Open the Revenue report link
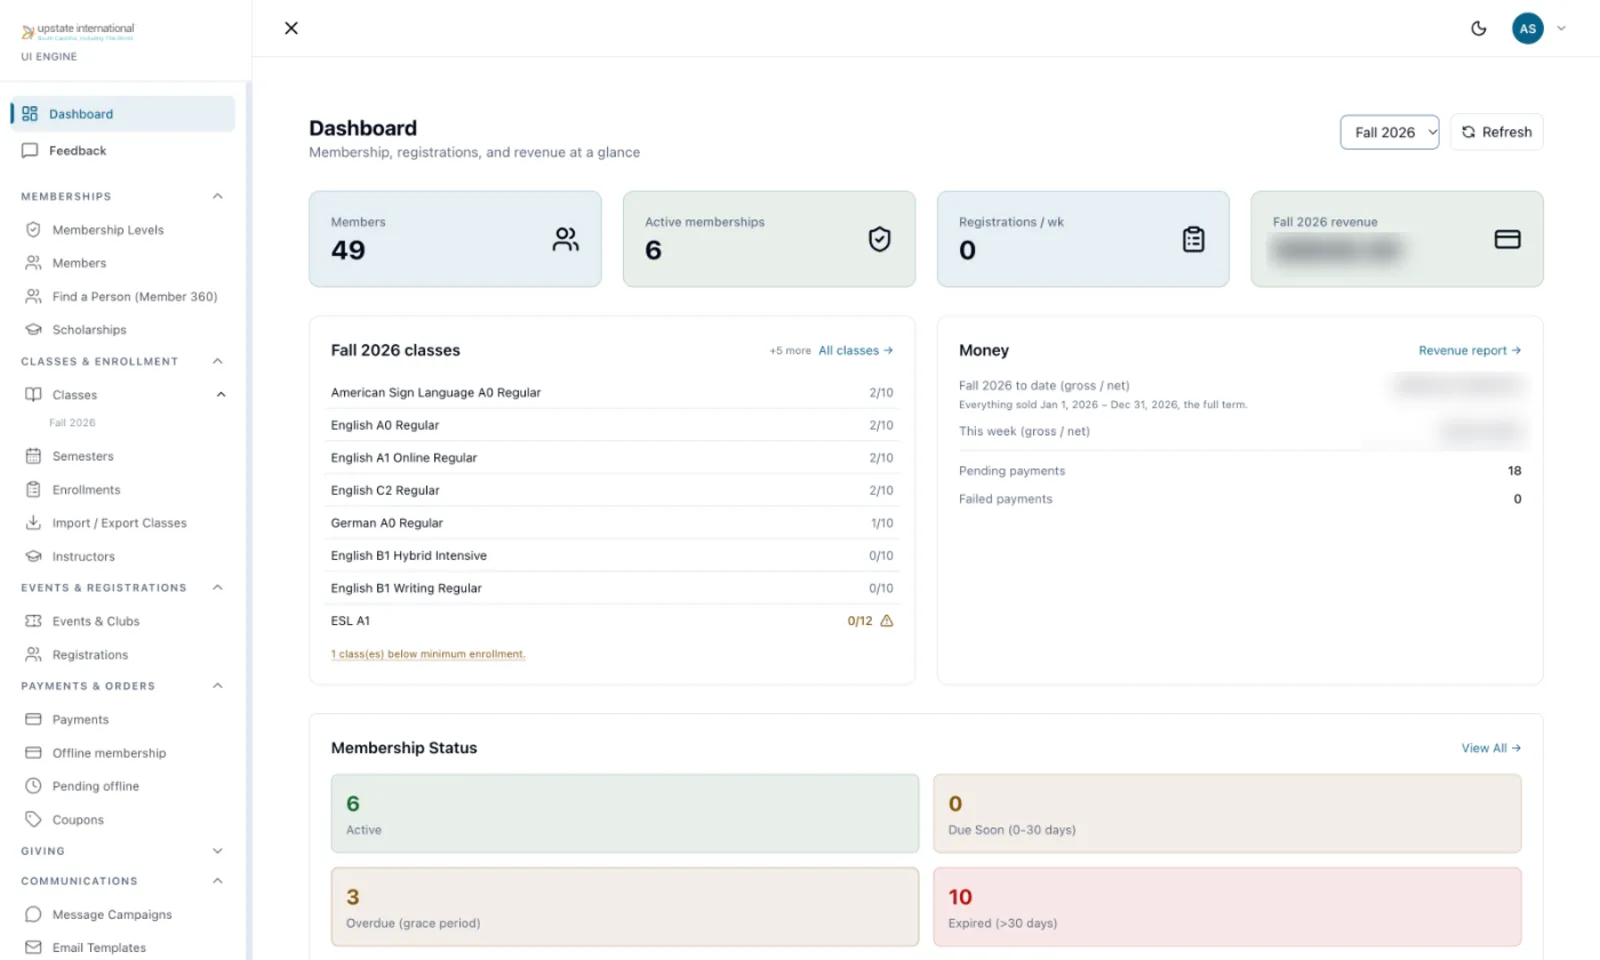Viewport: 1600px width, 960px height. pyautogui.click(x=1469, y=351)
